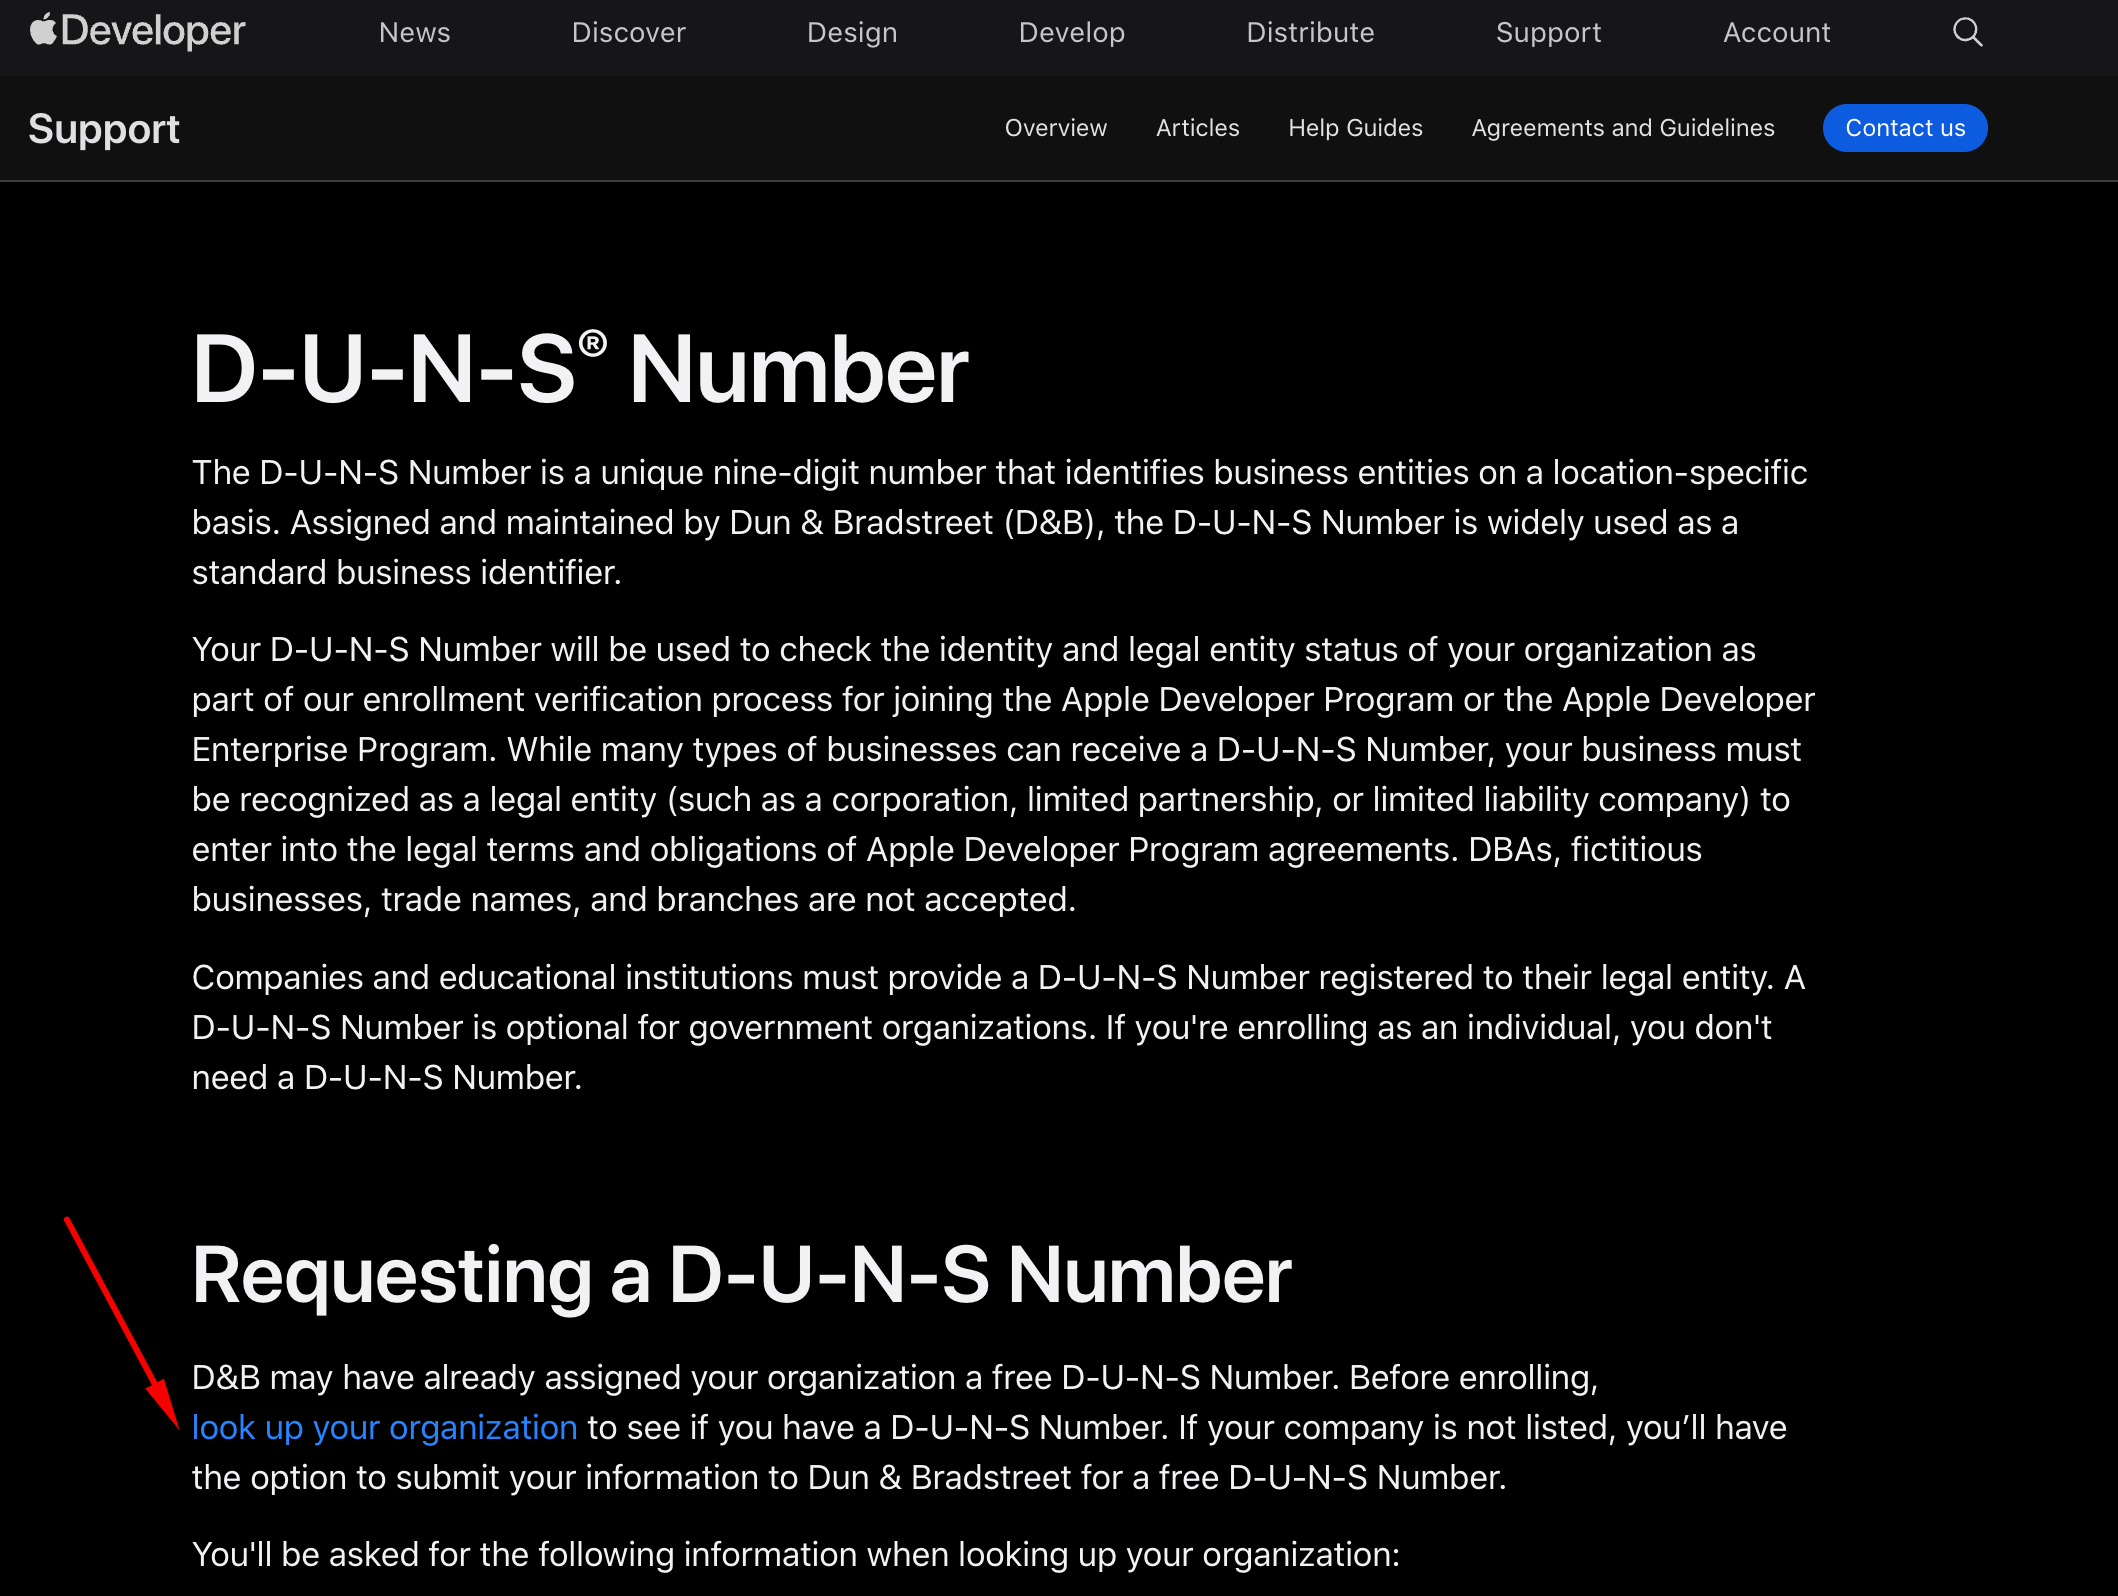
Task: Click the Apple Developer logo
Action: pyautogui.click(x=137, y=31)
